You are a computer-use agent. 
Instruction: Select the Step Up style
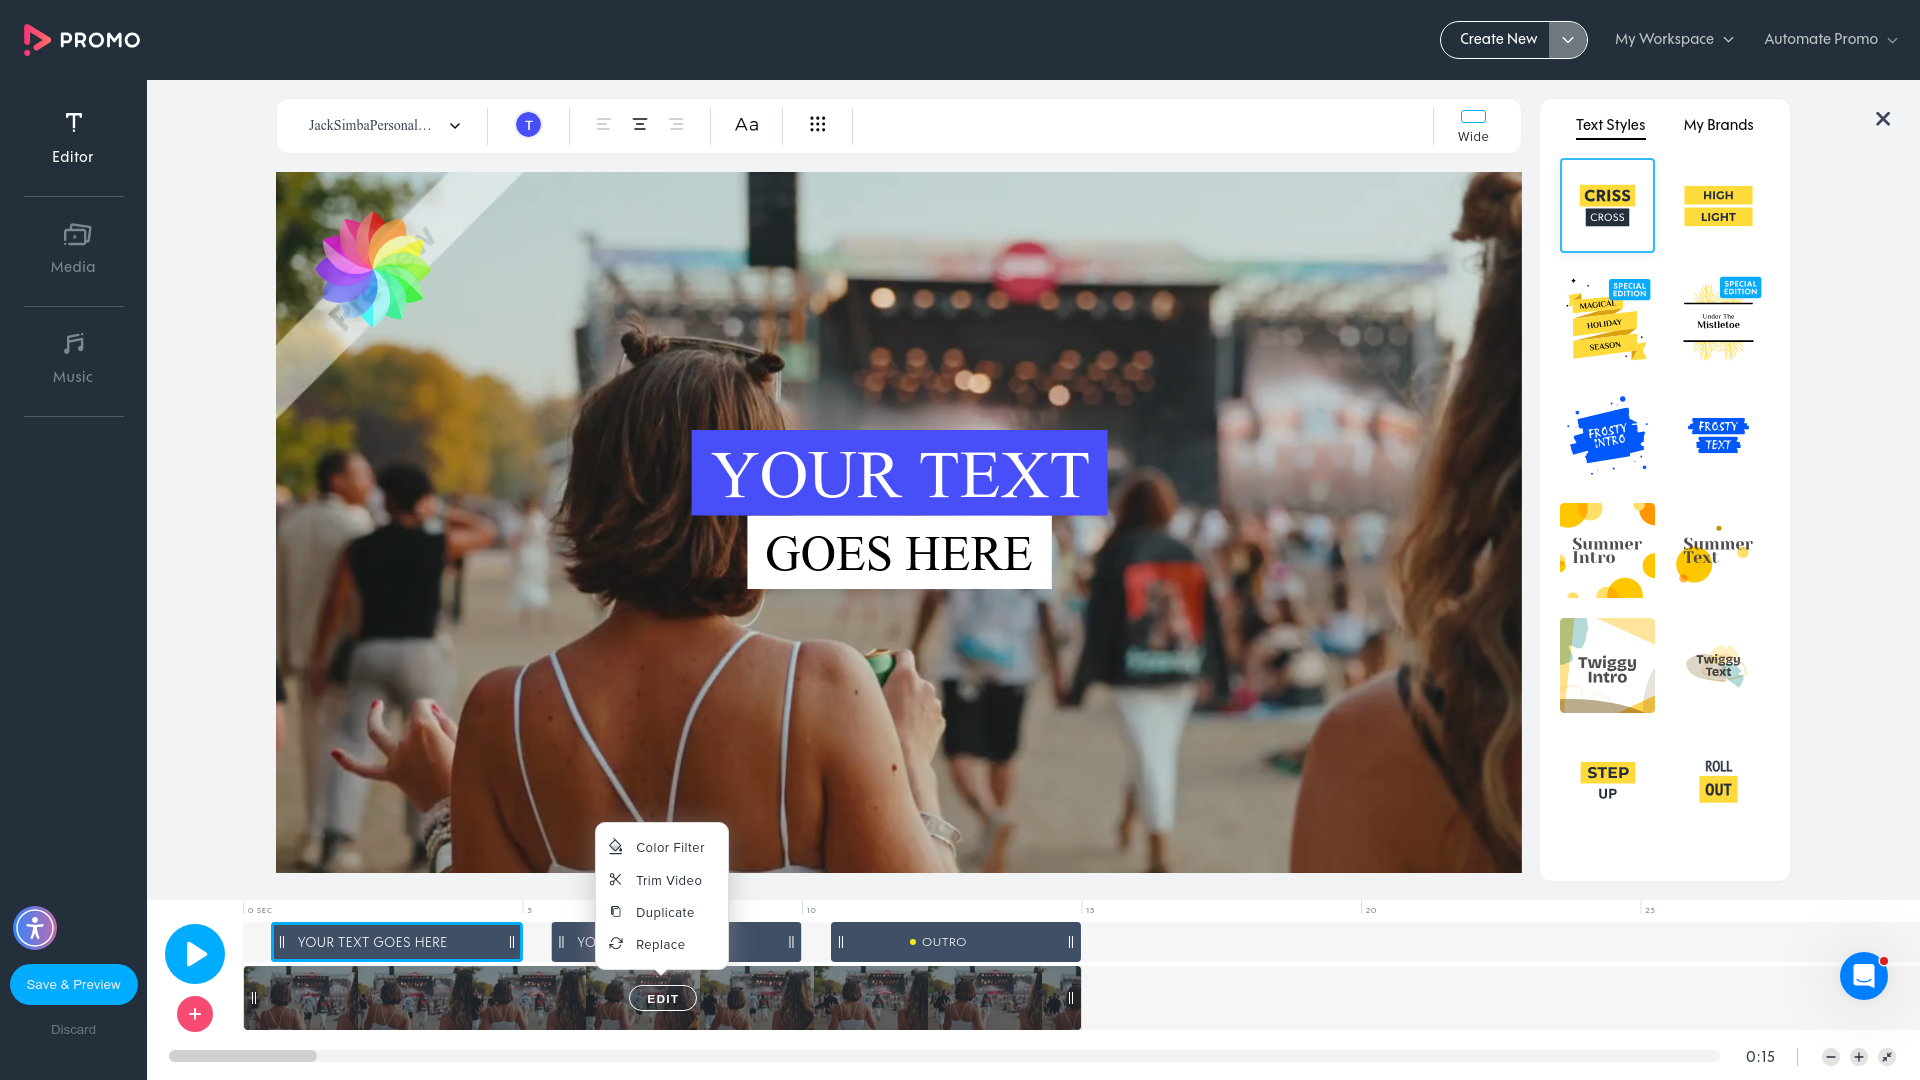point(1607,780)
